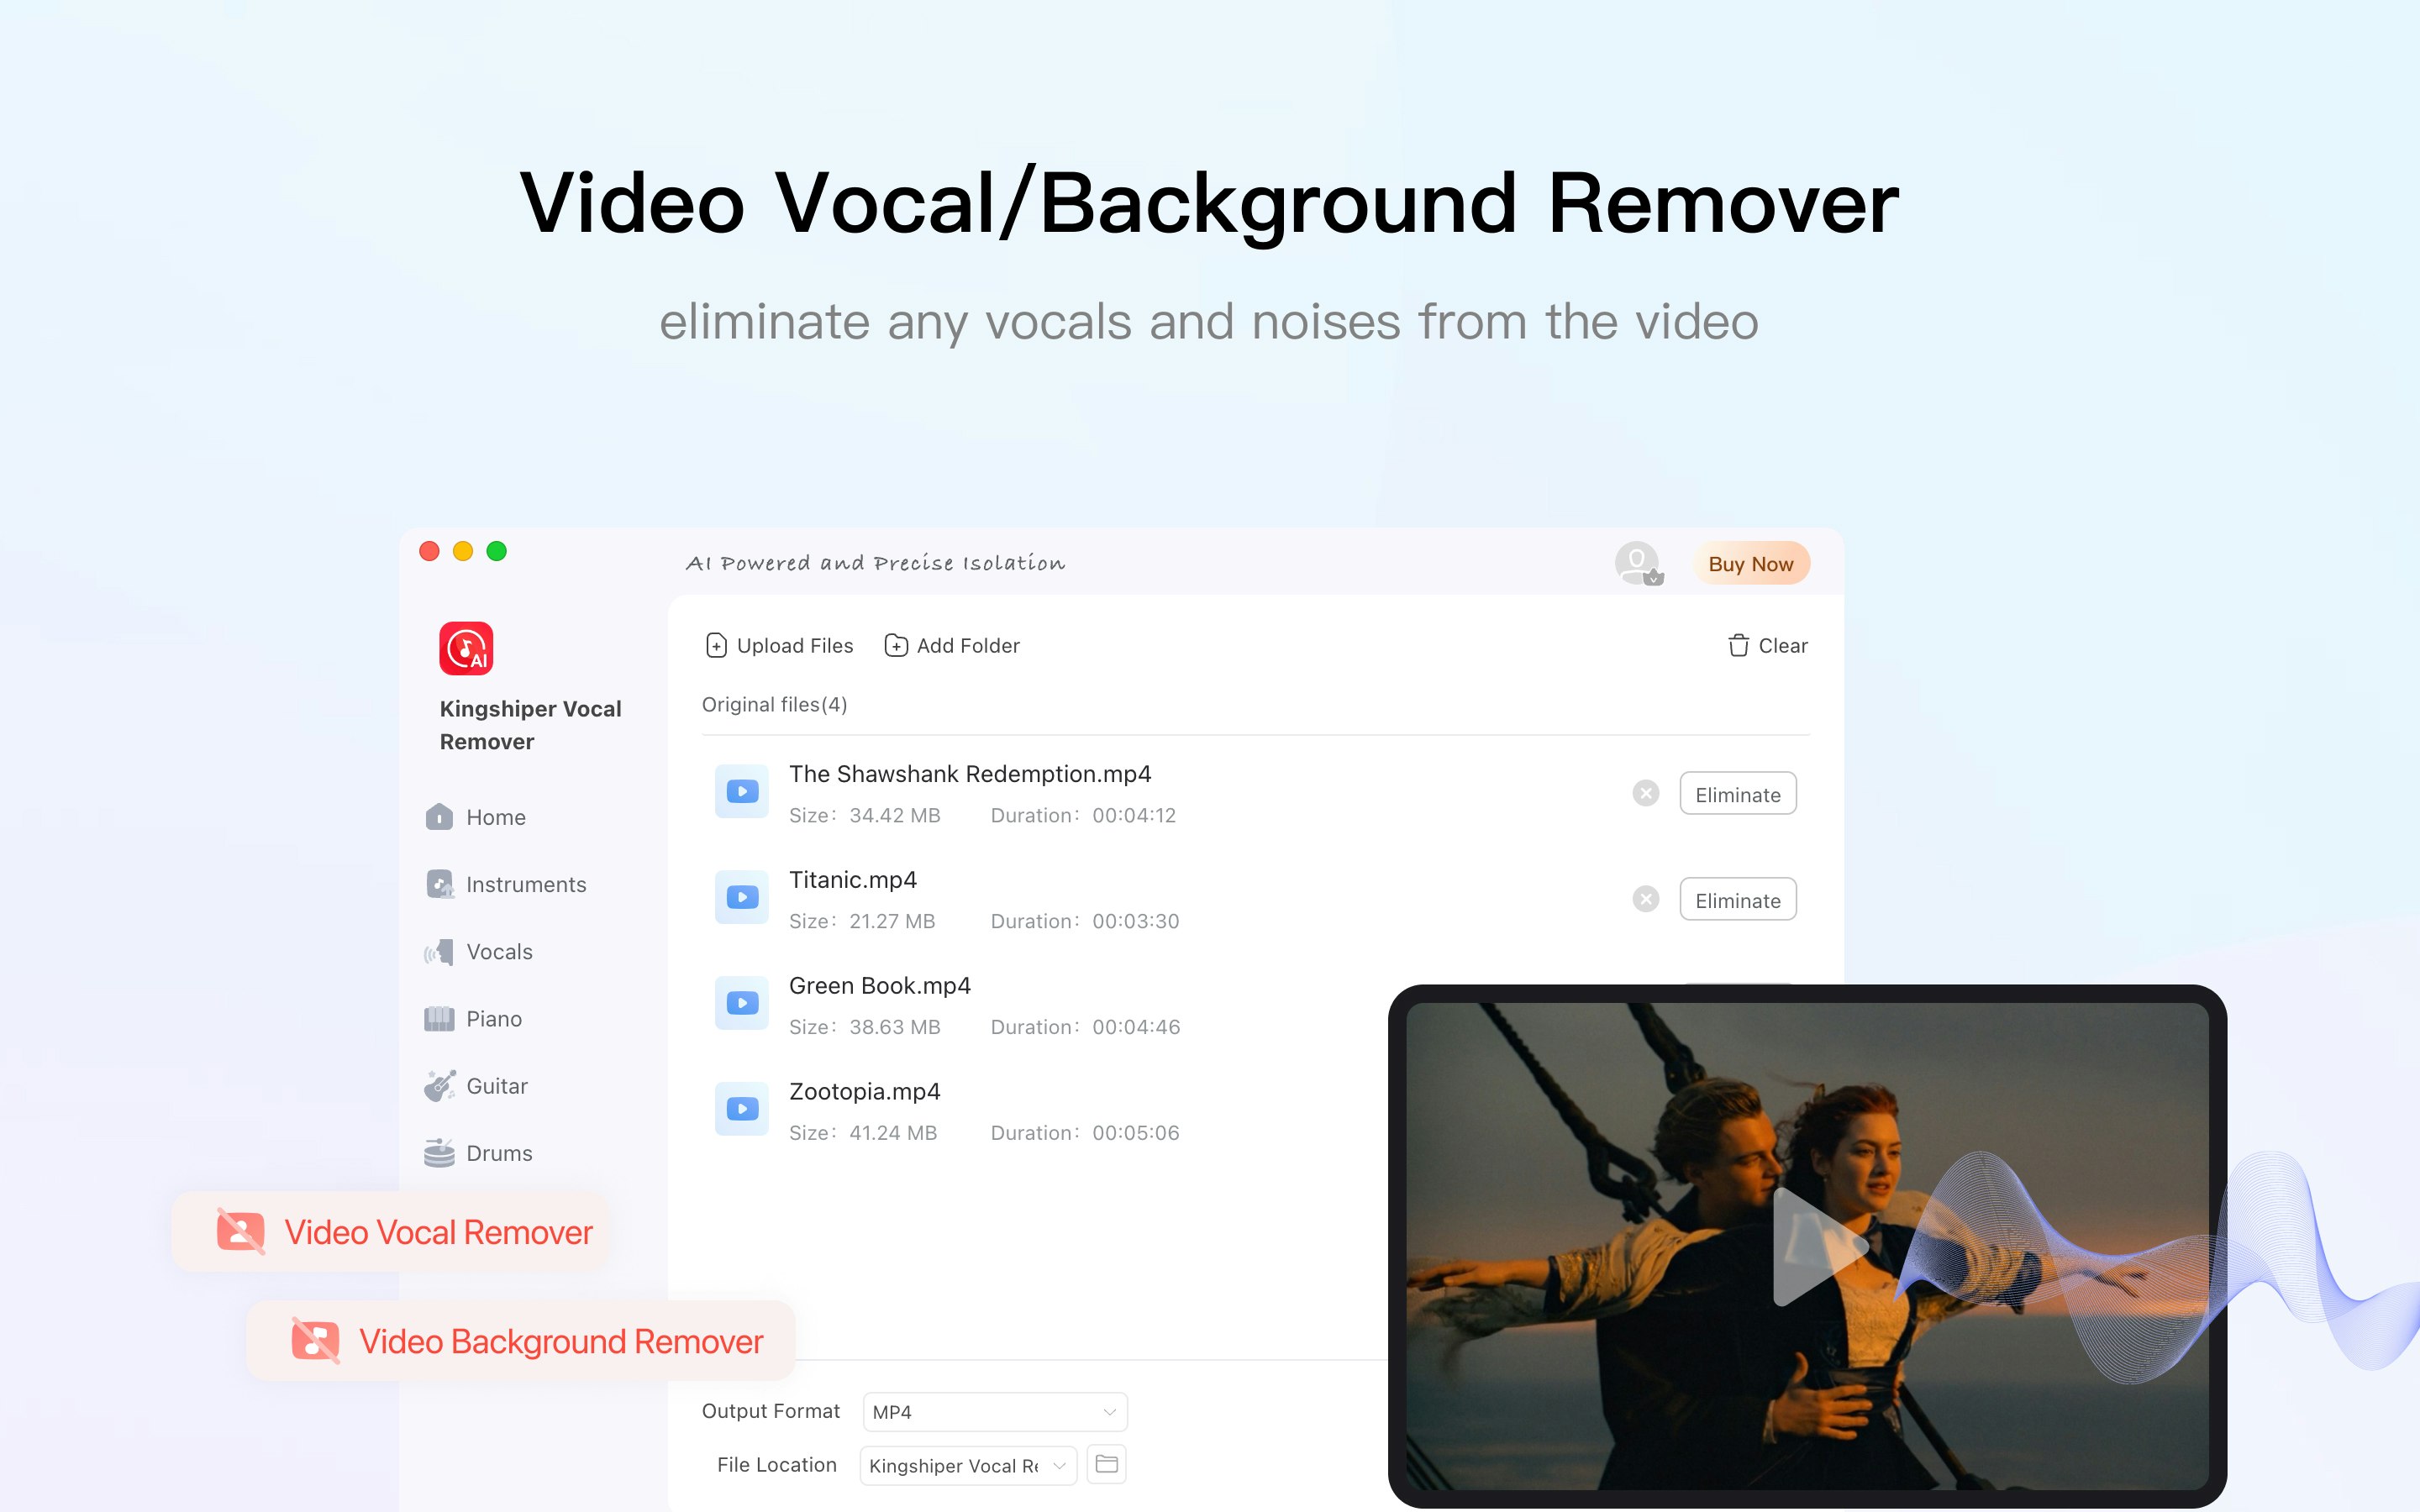The height and width of the screenshot is (1512, 2420).
Task: Click video icon for Zootopia.mp4
Action: 742,1109
